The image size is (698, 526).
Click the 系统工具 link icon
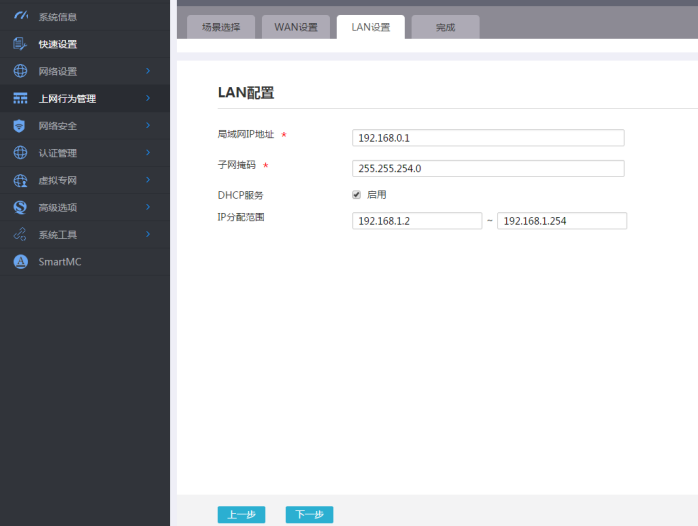click(x=20, y=234)
